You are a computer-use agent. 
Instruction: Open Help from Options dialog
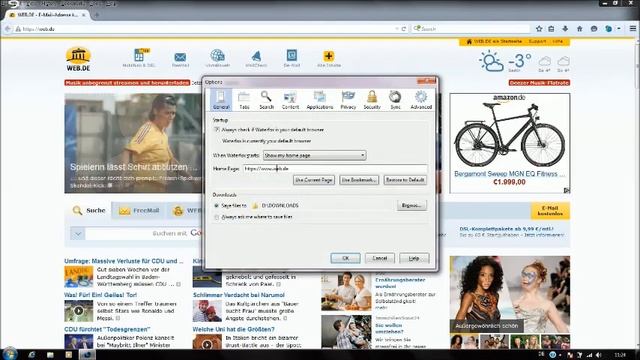(414, 258)
